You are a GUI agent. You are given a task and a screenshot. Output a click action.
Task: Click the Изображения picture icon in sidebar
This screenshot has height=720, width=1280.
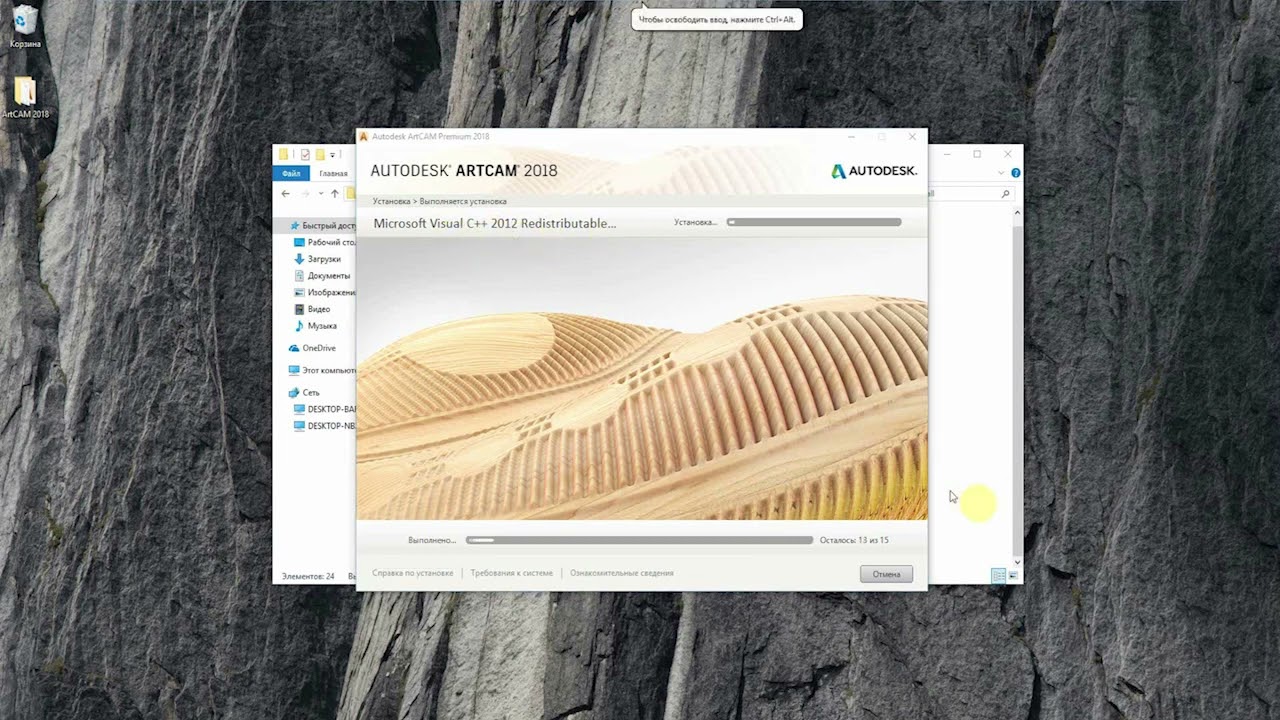coord(299,292)
